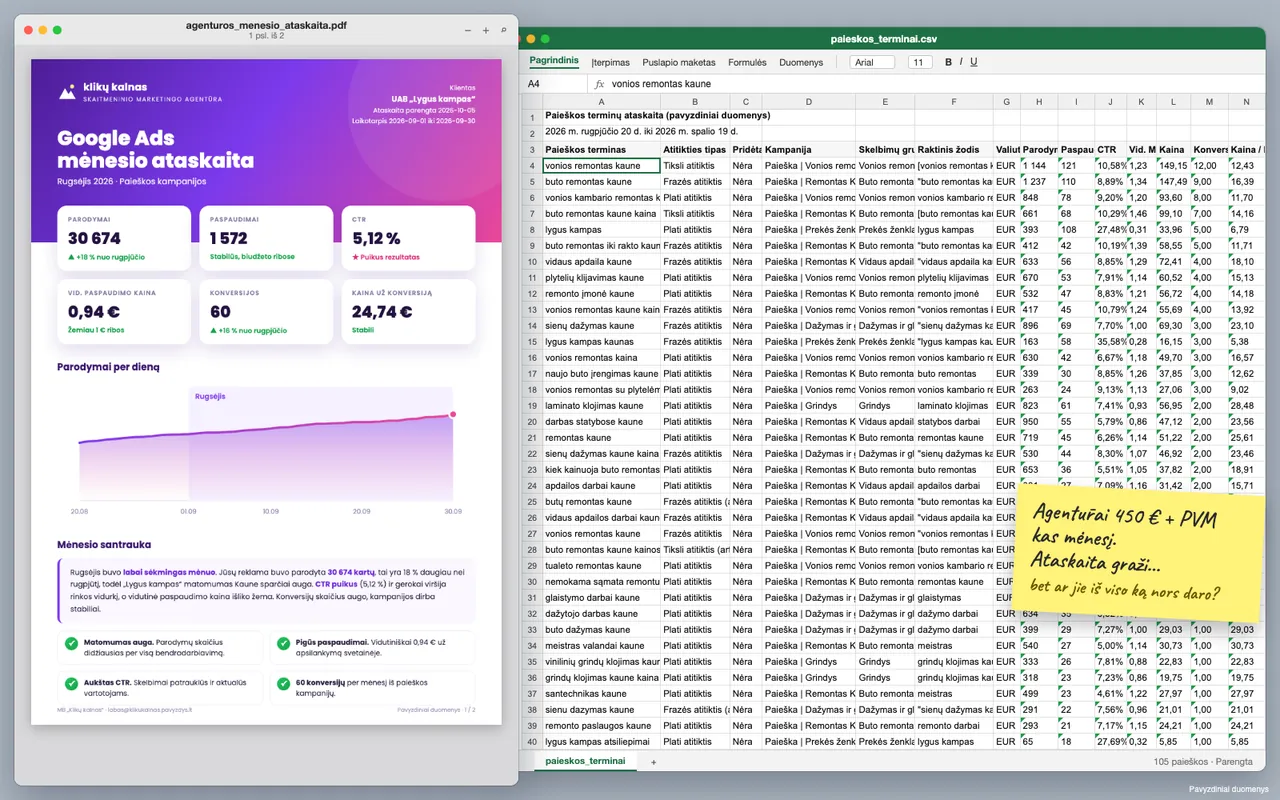Open the Formulės ribbon tab

(747, 62)
